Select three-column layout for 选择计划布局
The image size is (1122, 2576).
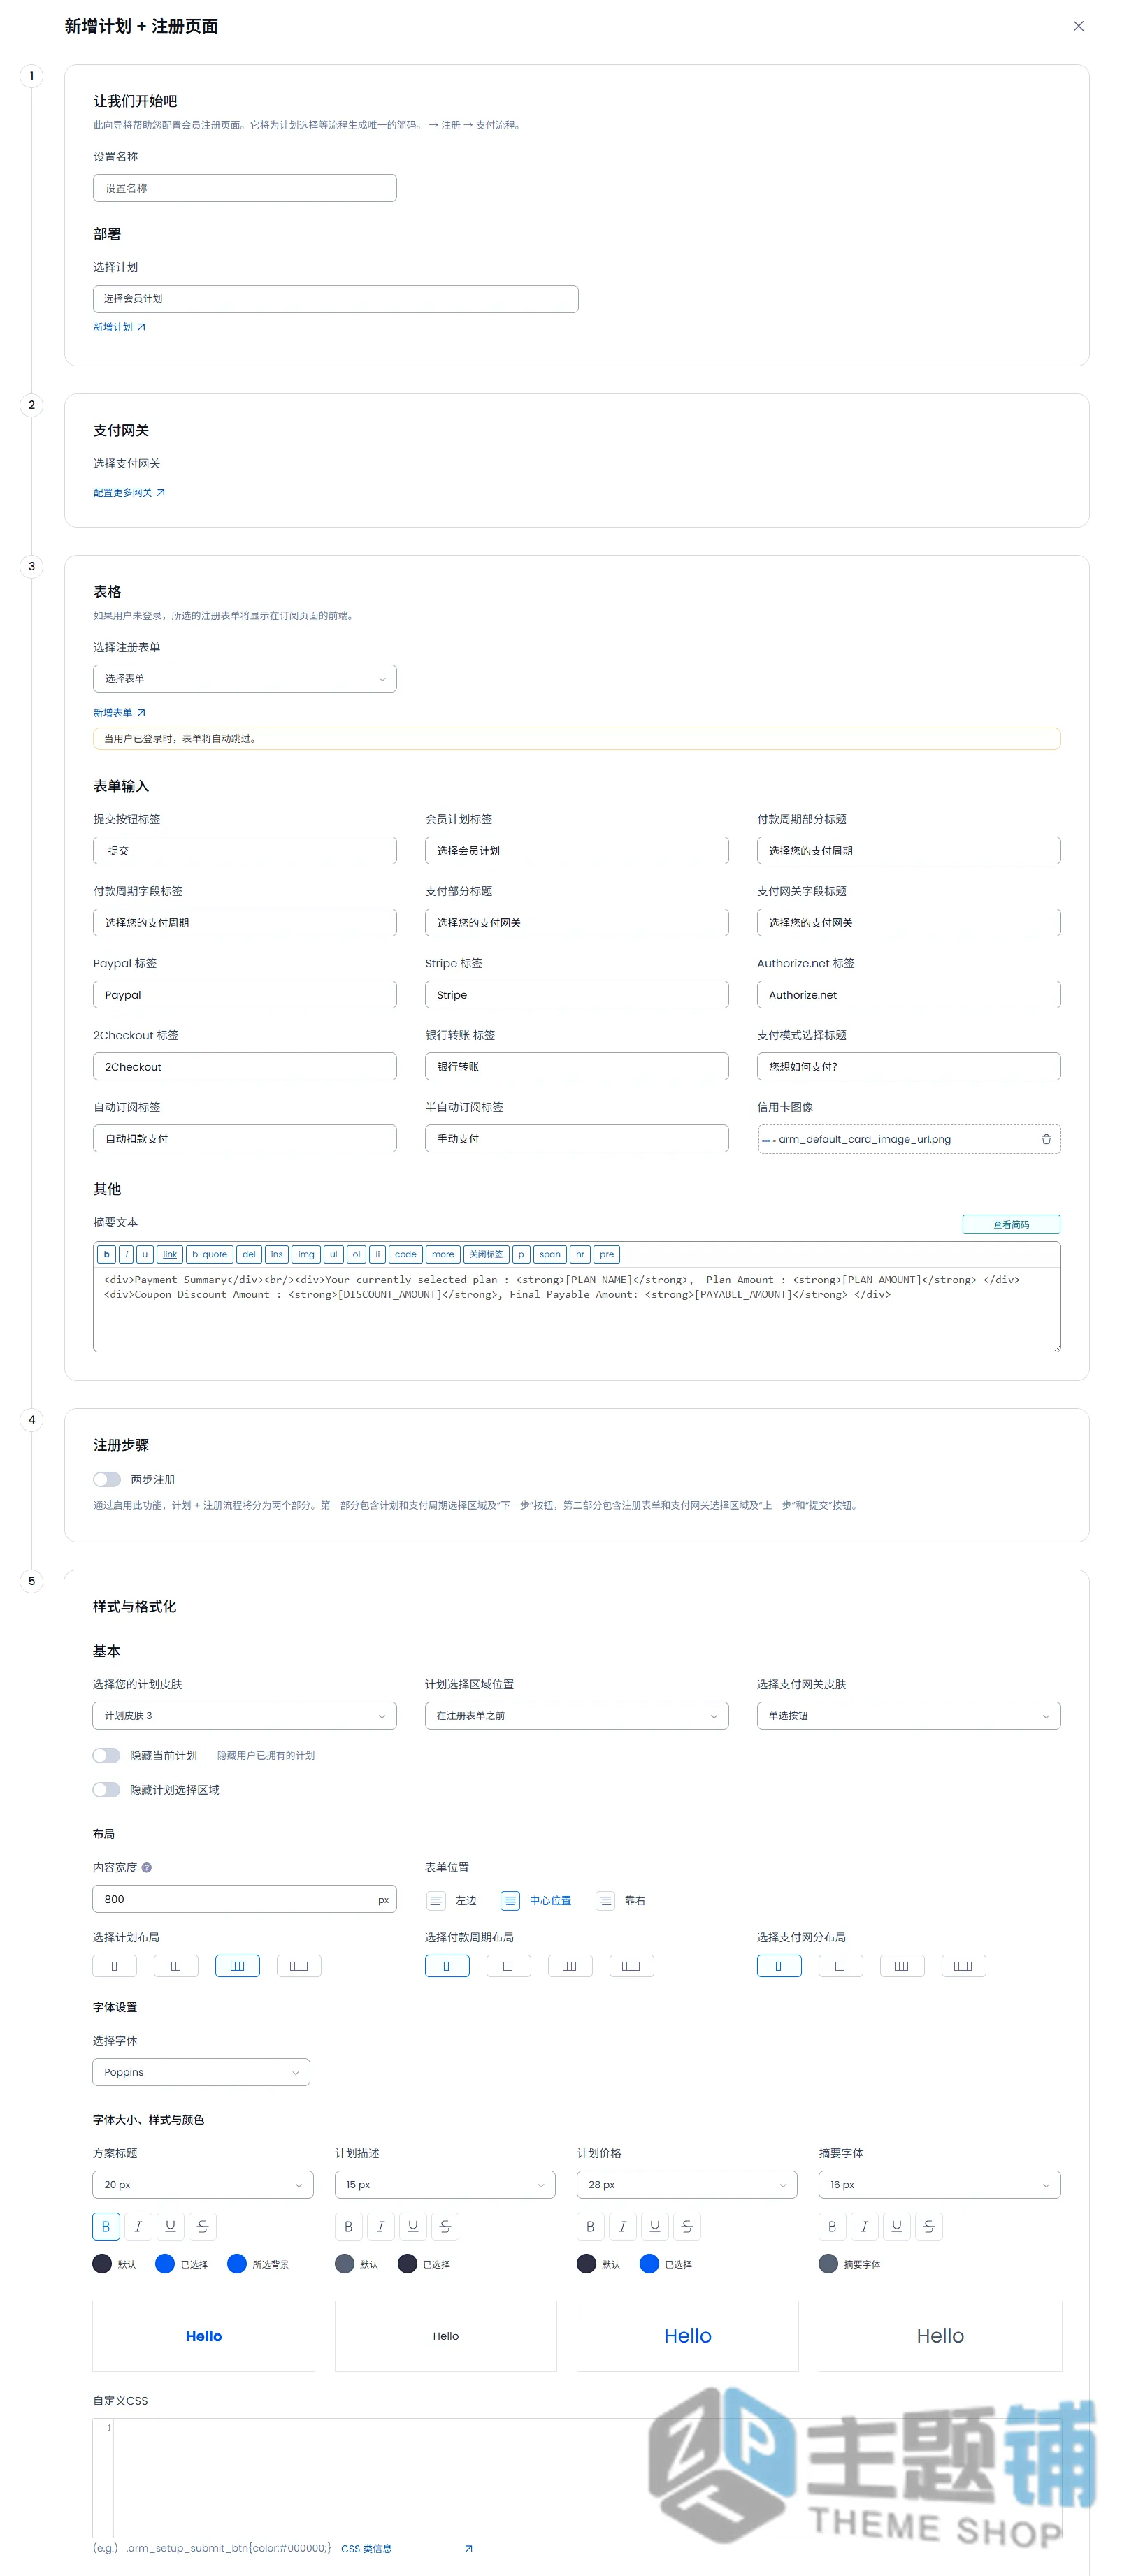click(237, 1966)
